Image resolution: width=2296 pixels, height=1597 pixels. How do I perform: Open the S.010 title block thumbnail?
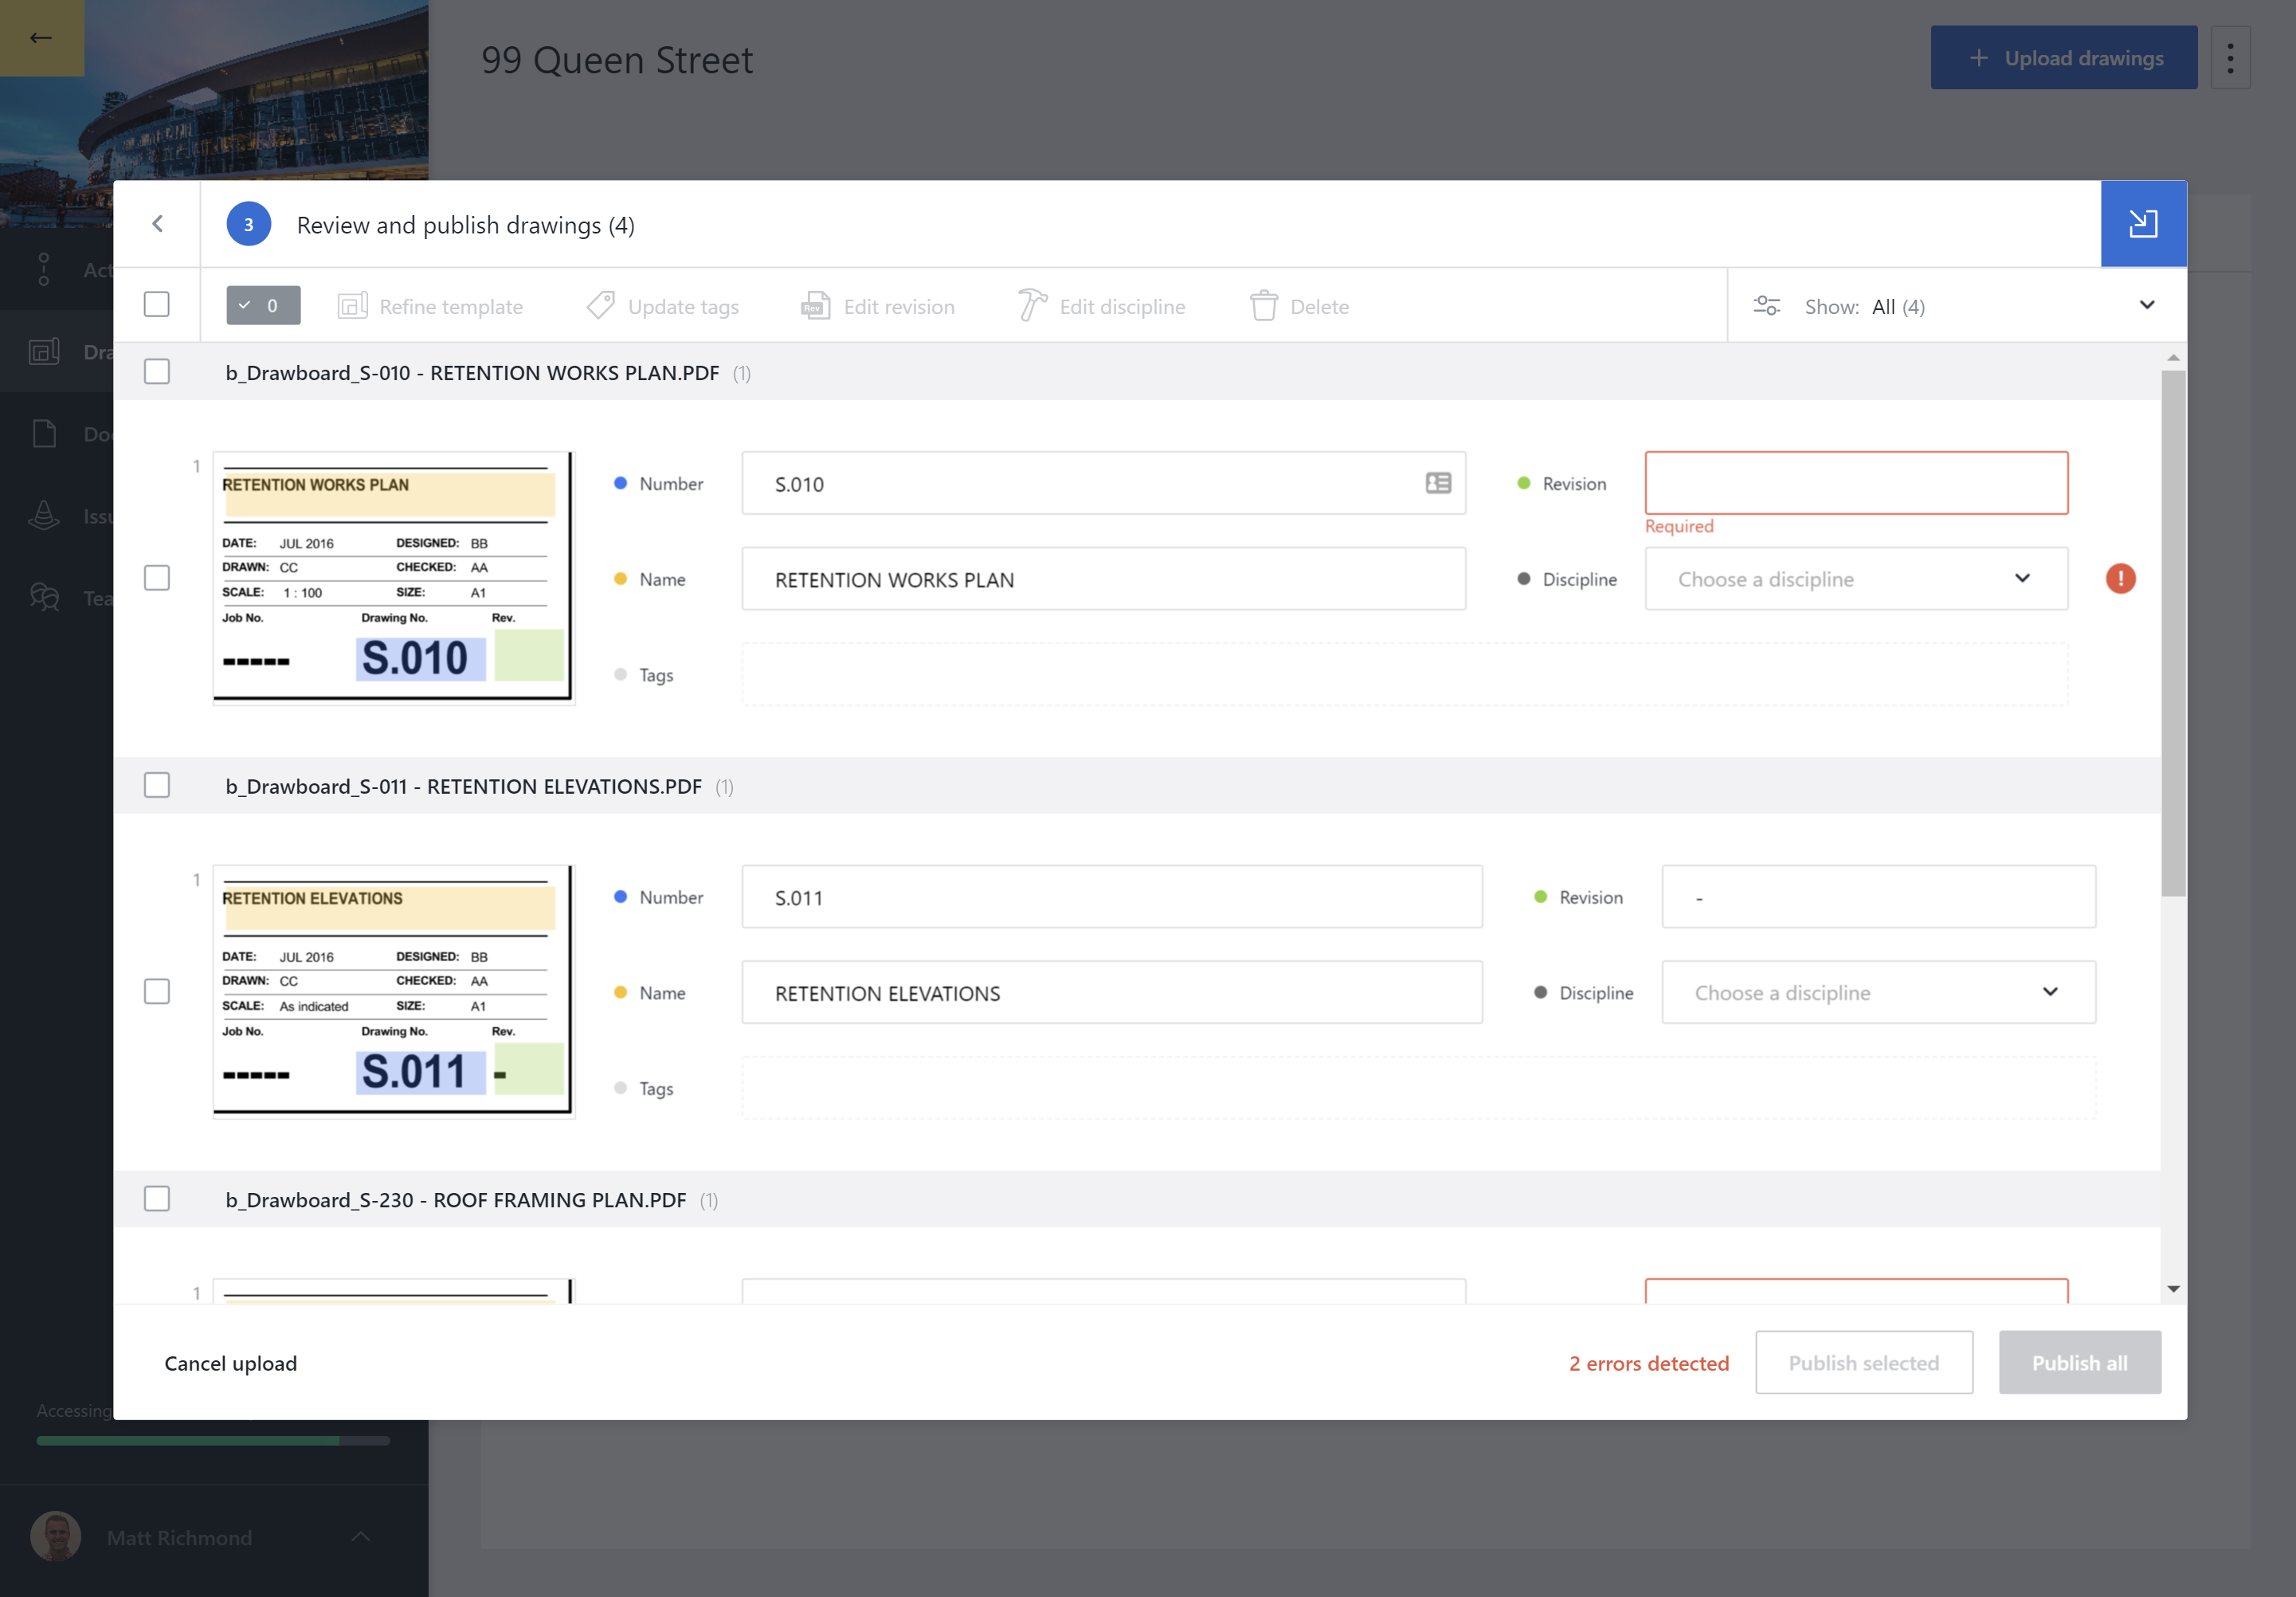tap(394, 578)
